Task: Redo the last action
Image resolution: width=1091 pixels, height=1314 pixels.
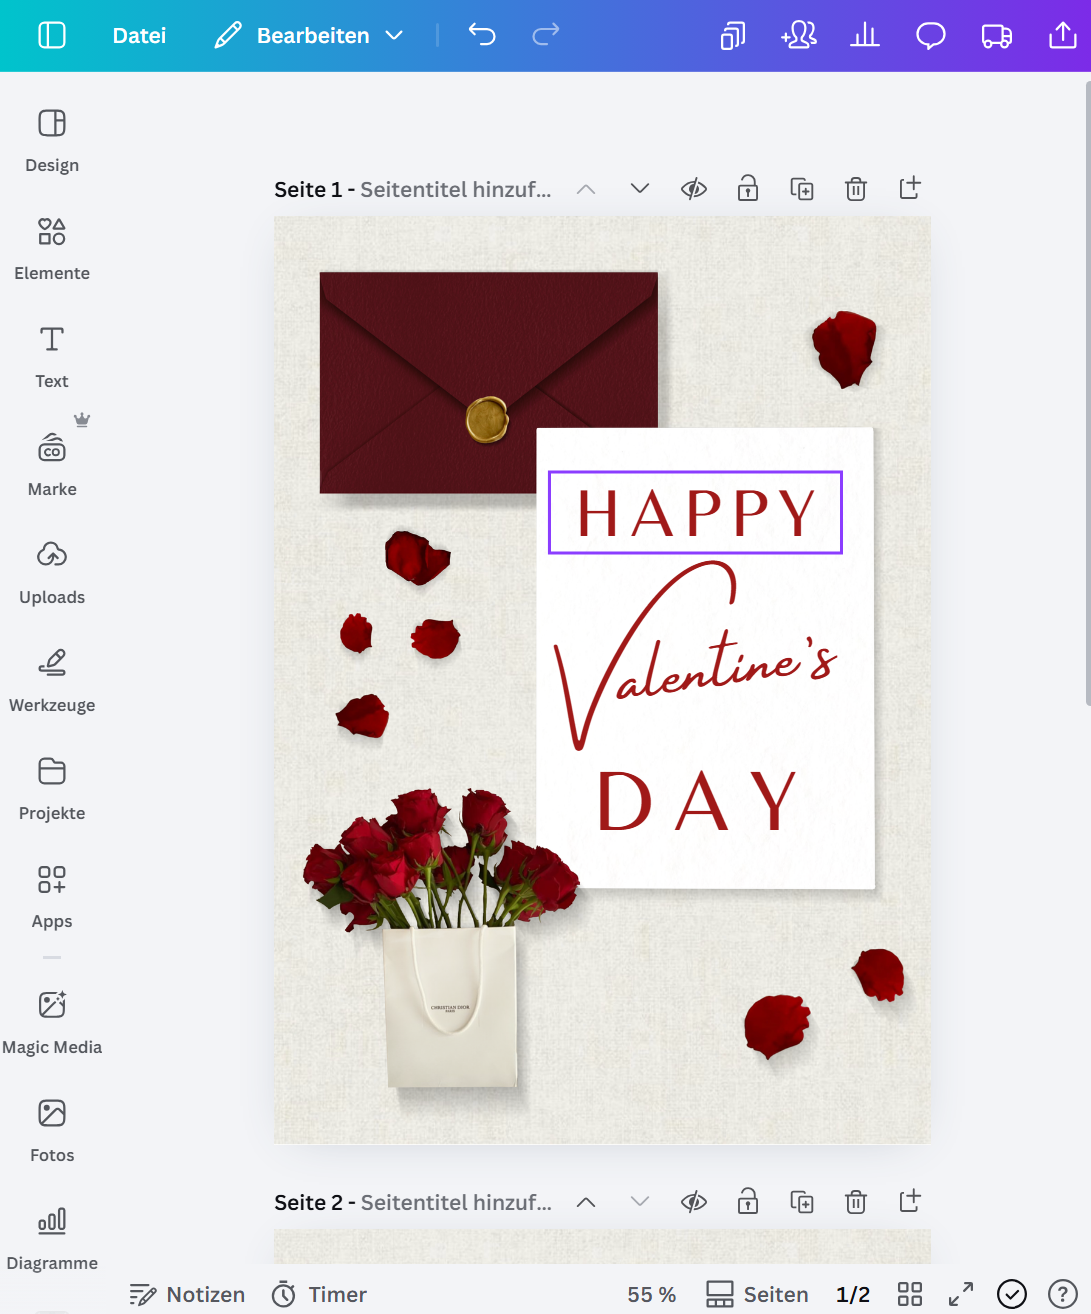Action: point(546,36)
